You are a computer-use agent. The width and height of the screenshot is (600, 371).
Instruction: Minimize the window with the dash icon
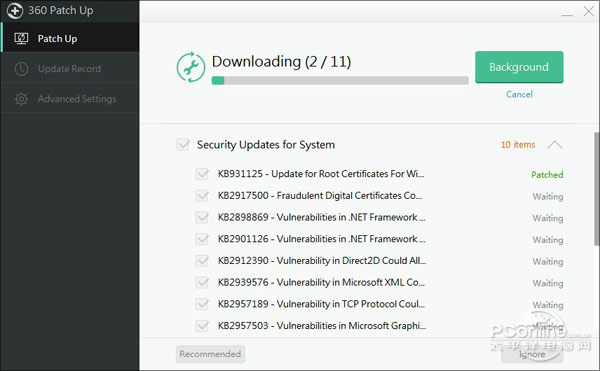567,15
